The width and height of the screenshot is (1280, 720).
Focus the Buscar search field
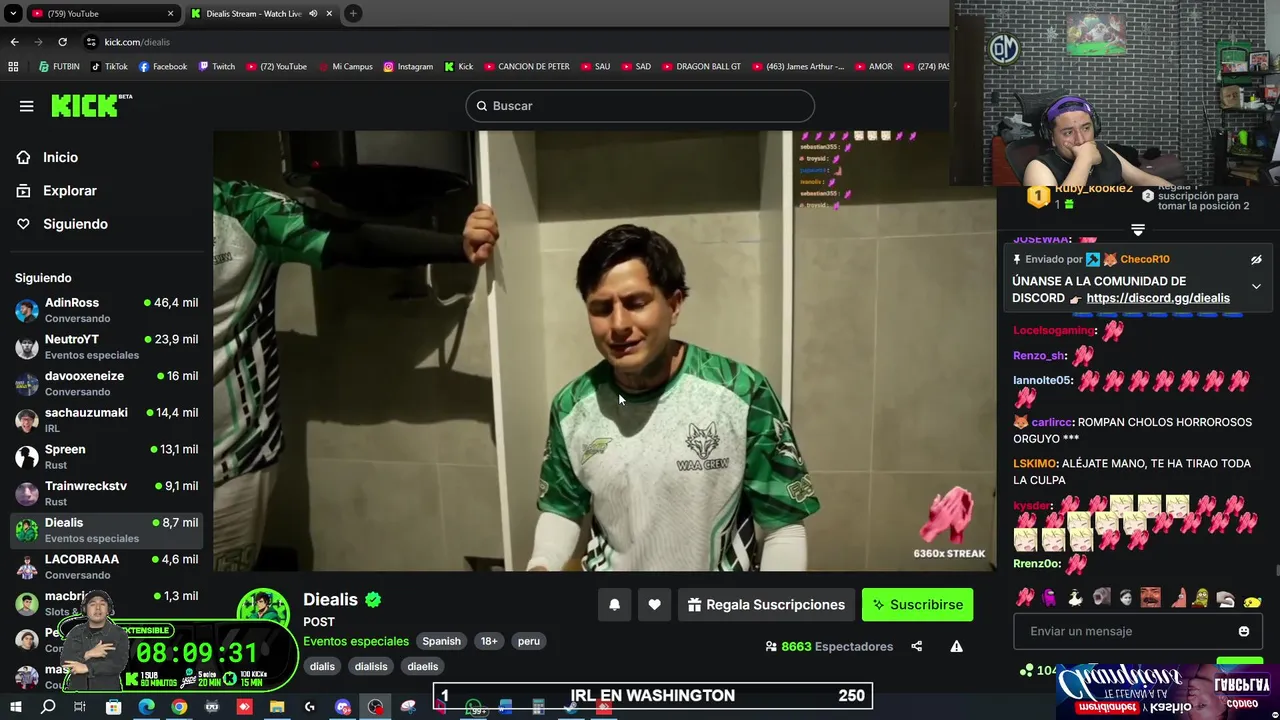point(640,106)
